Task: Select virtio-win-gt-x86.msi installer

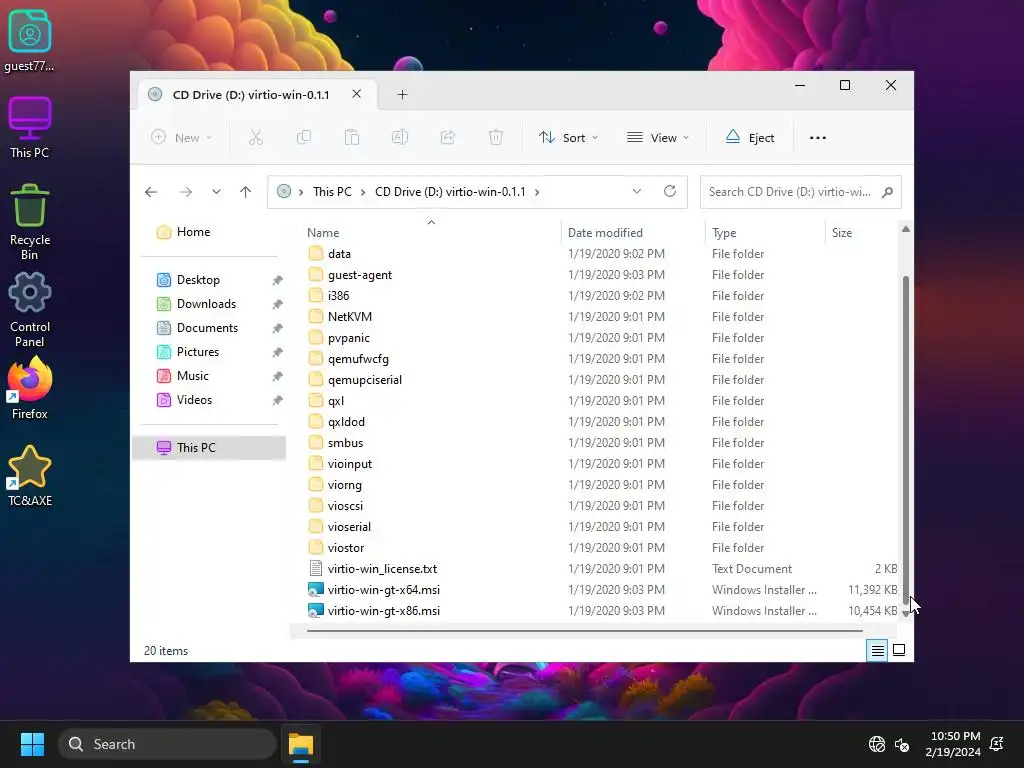Action: pyautogui.click(x=383, y=611)
